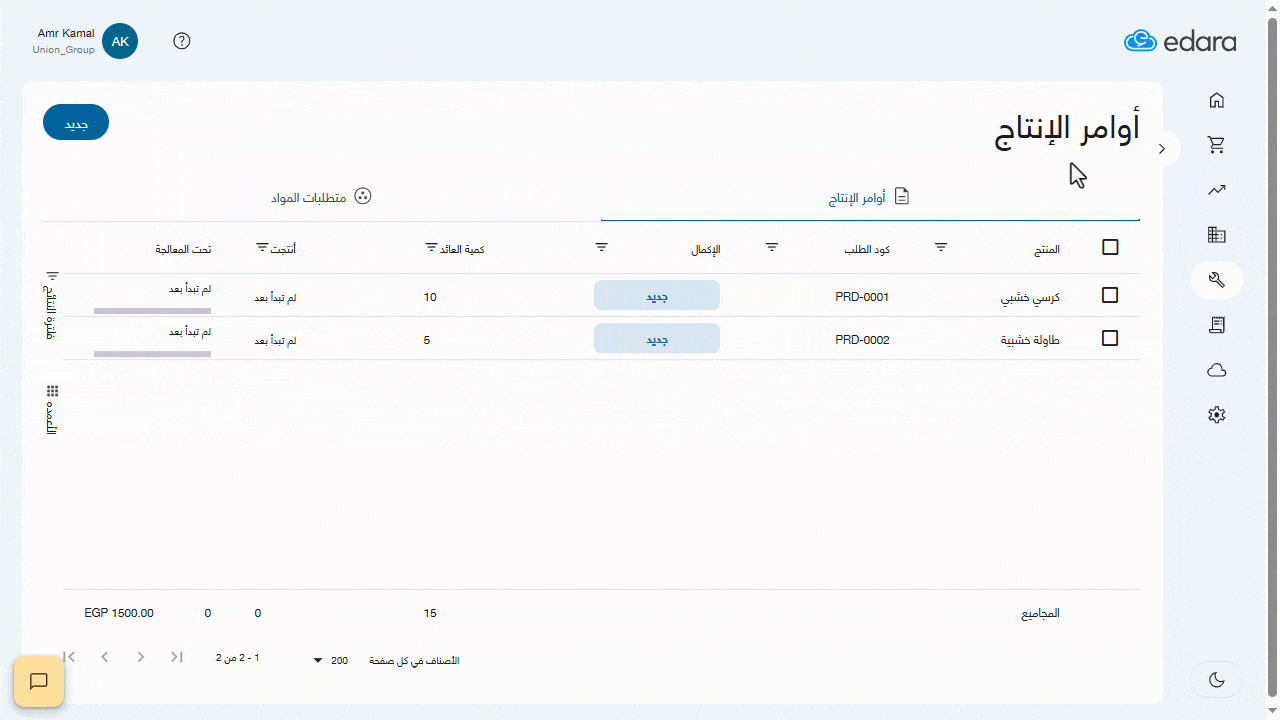Expand the sidebar with the chevron
The width and height of the screenshot is (1280, 720).
(x=1162, y=149)
